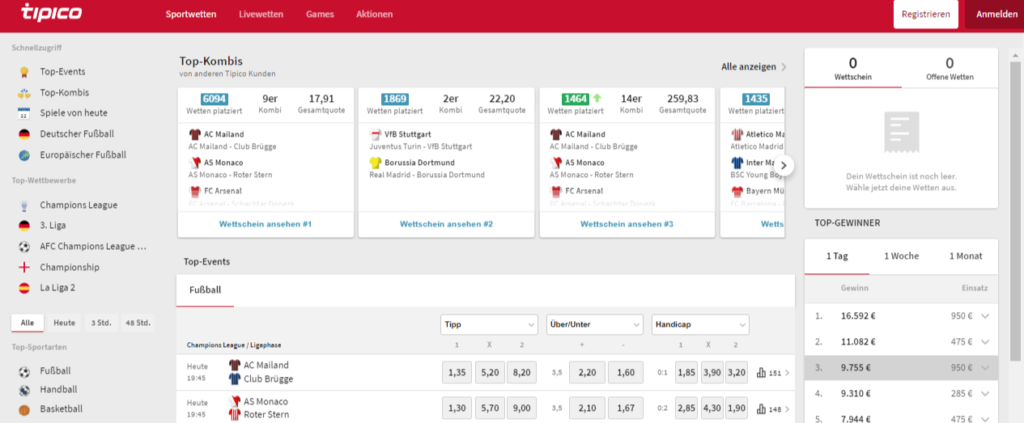Click the England flag beside Championship
This screenshot has width=1024, height=423.
[24, 267]
